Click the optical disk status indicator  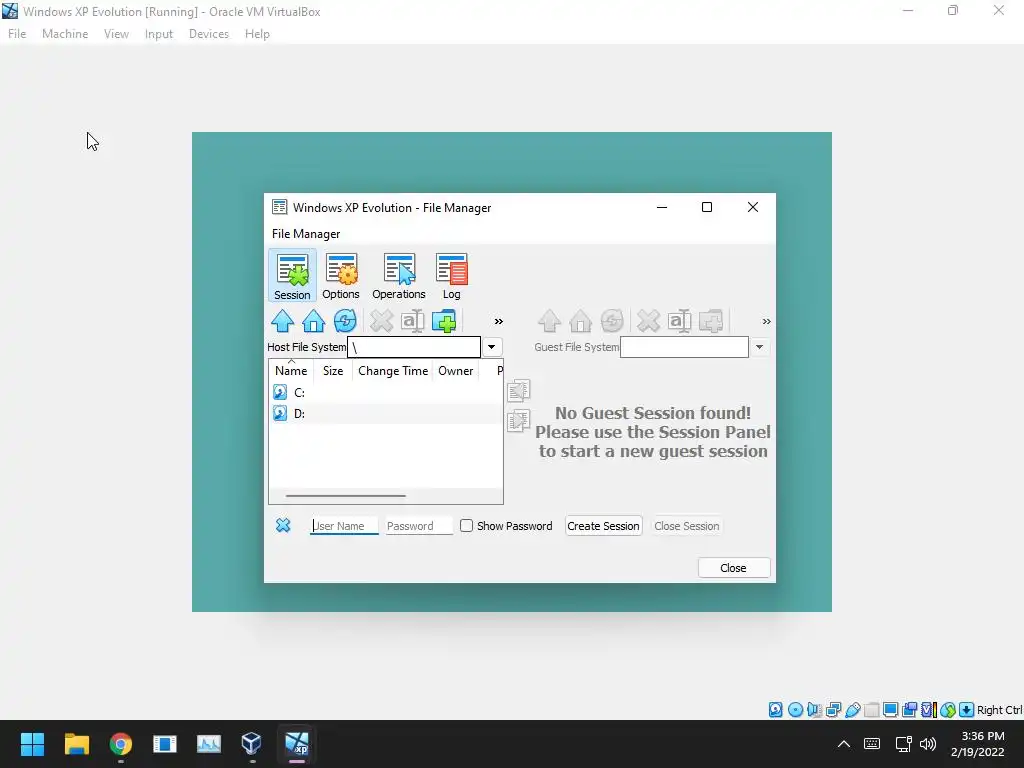795,710
